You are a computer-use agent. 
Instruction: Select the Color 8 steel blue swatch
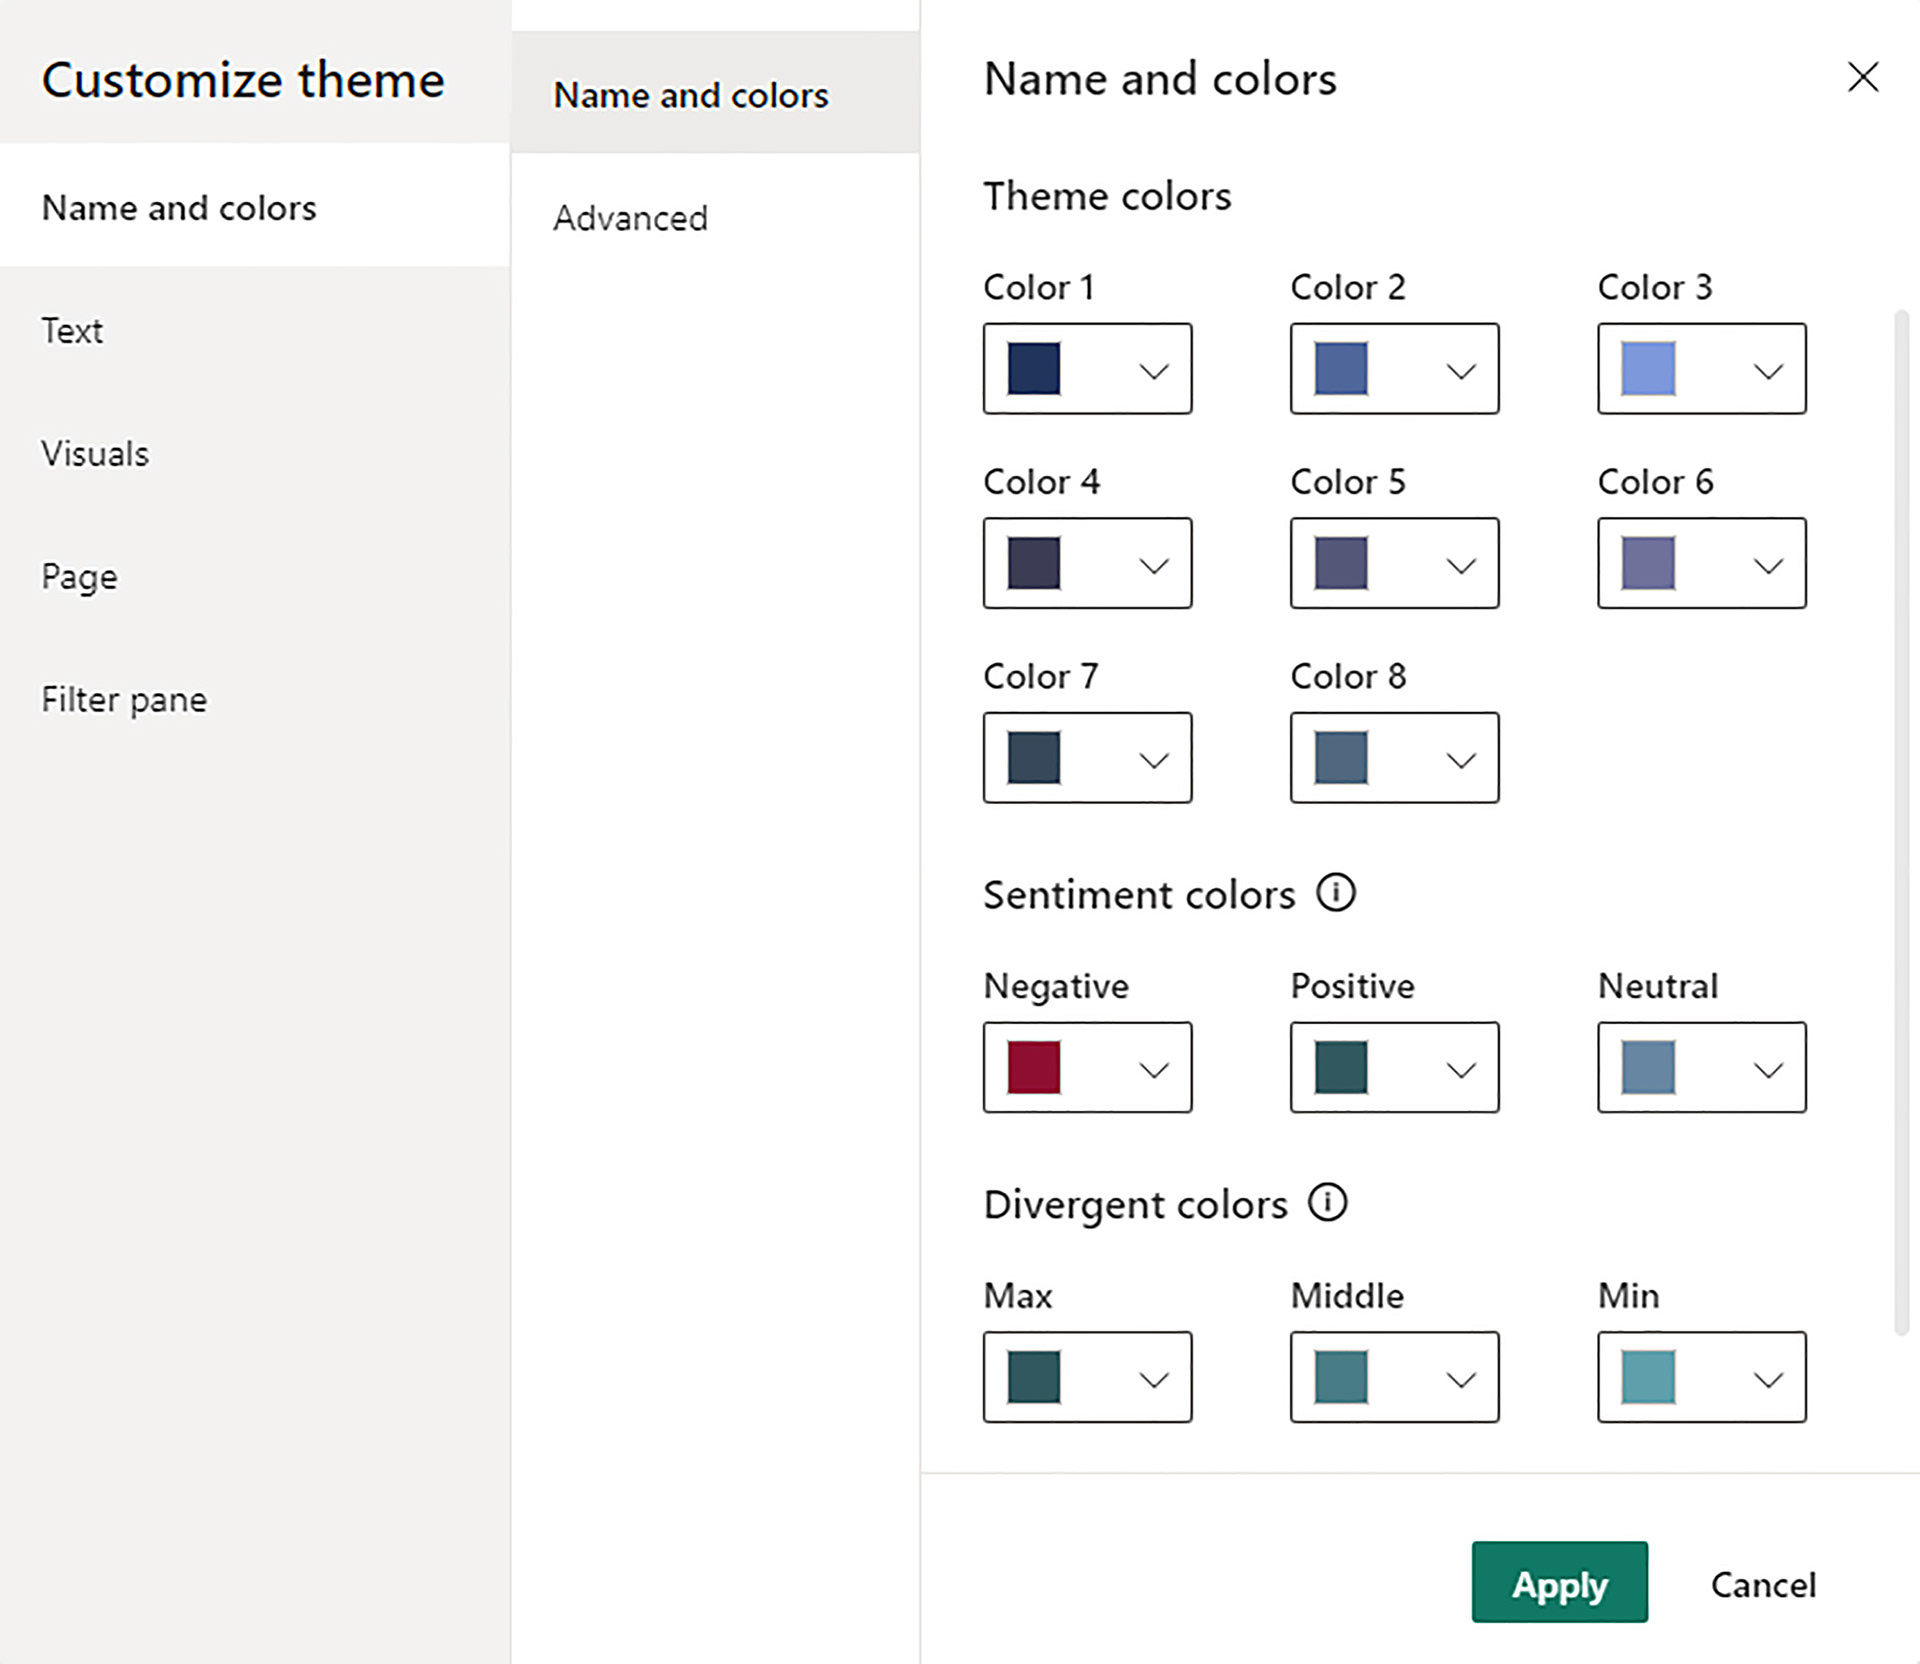coord(1341,757)
